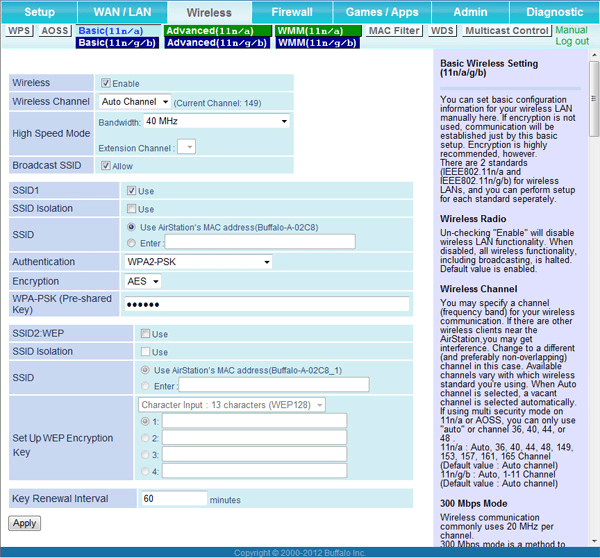Enable SSID Isolation for SSID1
Image resolution: width=600 pixels, height=558 pixels.
click(132, 209)
